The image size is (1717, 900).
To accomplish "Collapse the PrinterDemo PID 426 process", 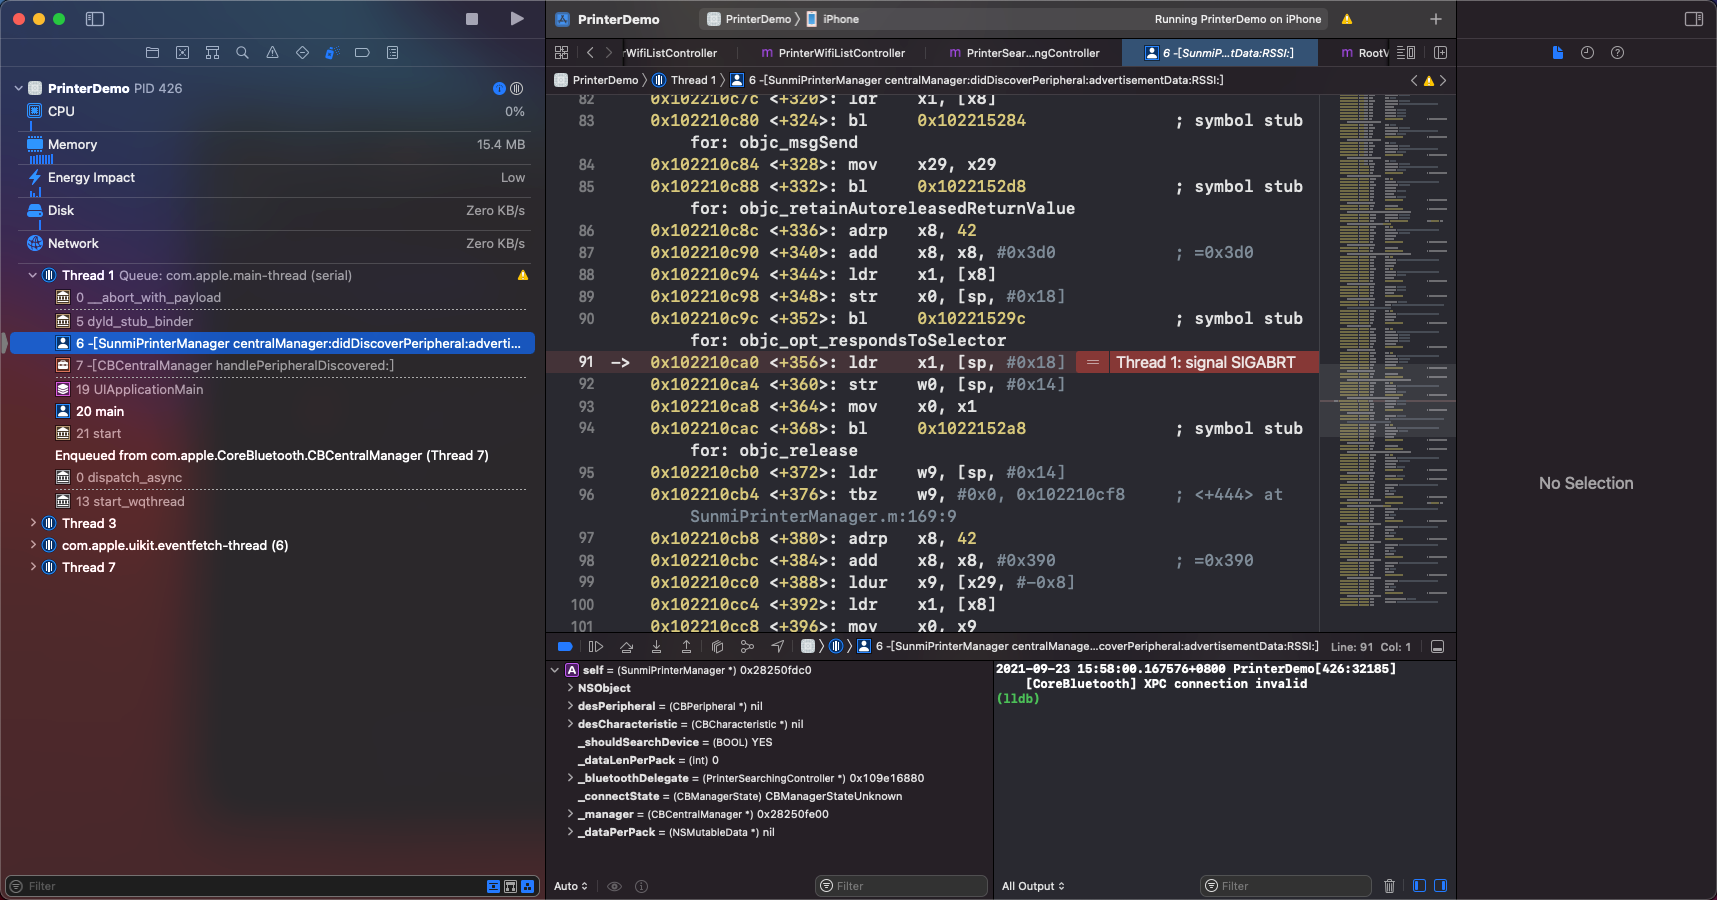I will coord(18,88).
